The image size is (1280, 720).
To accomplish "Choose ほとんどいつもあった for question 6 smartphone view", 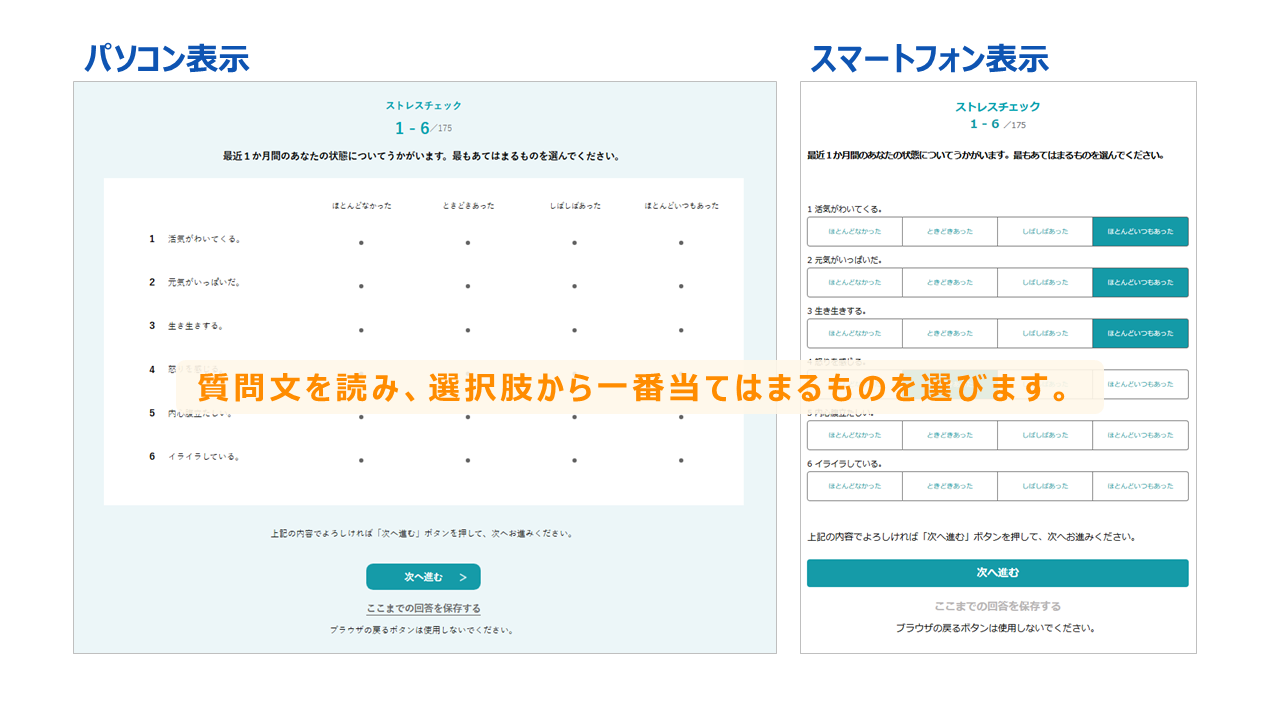I will point(1141,486).
